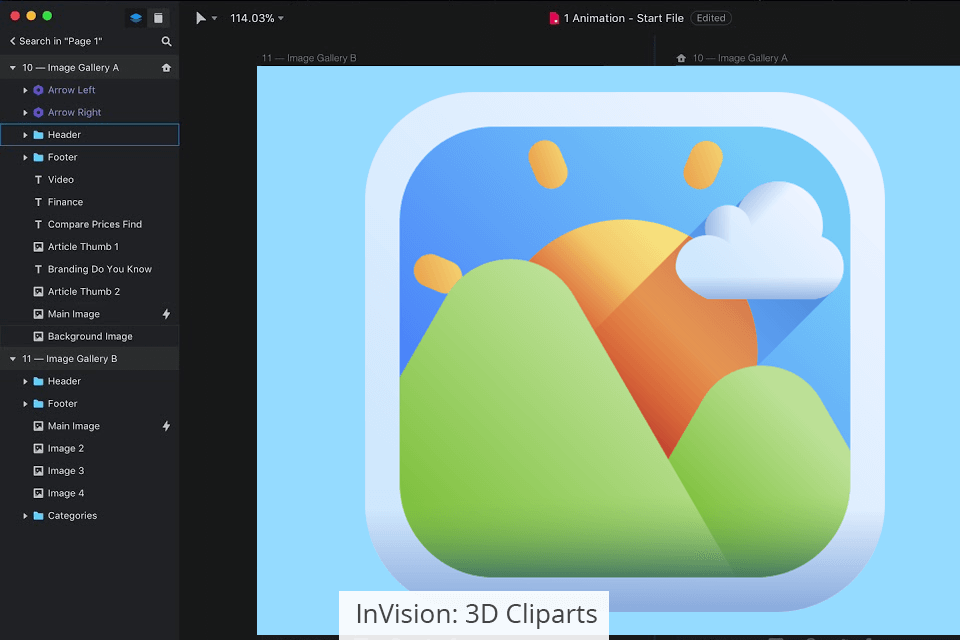Click the image icon of Background Image

(x=38, y=336)
